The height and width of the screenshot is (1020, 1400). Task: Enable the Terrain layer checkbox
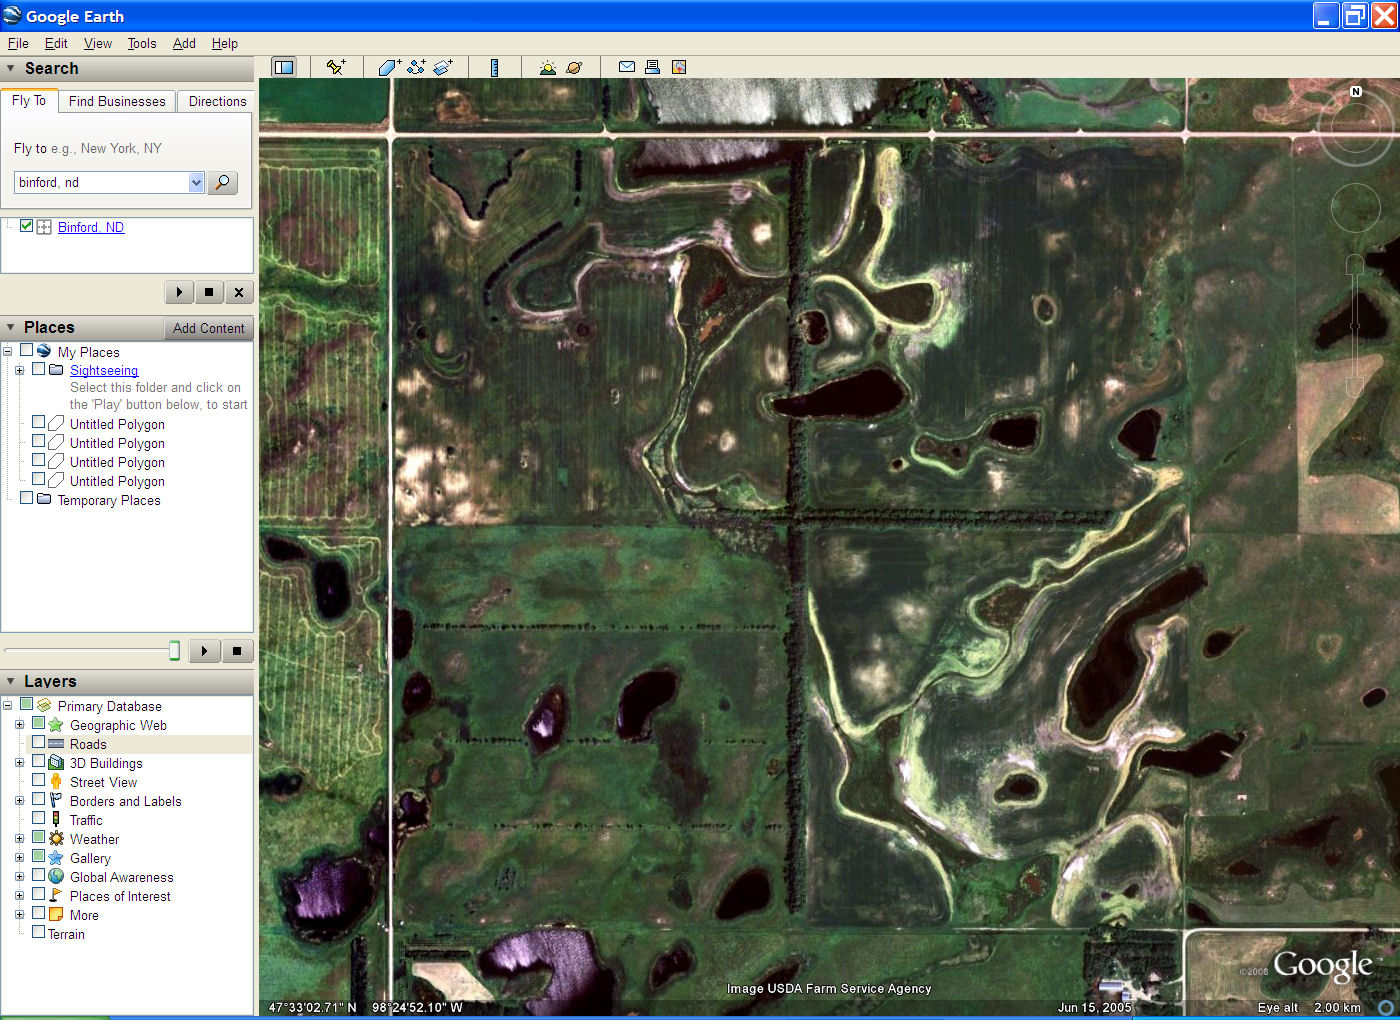tap(38, 932)
